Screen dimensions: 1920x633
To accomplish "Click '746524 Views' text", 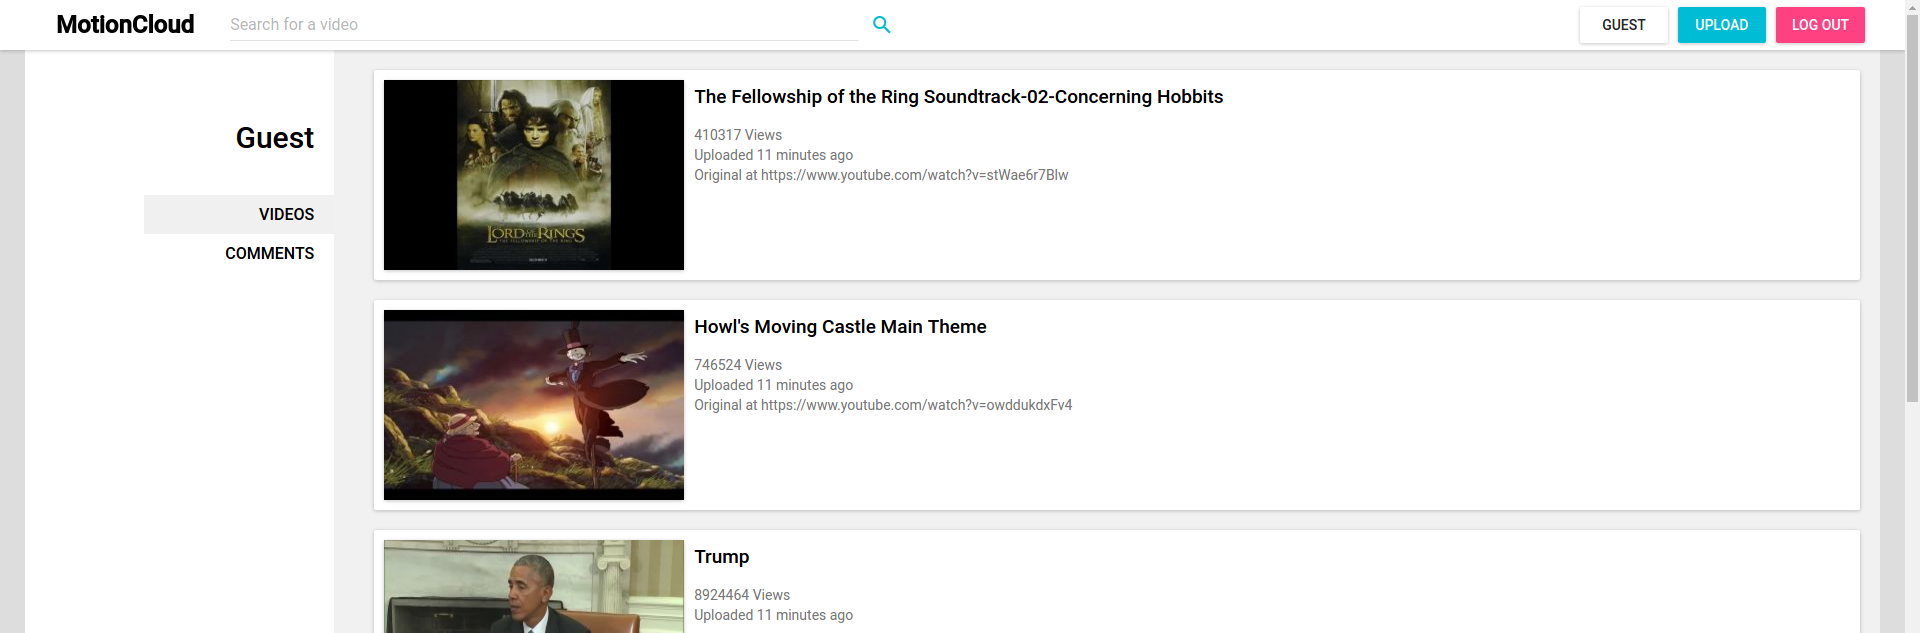I will click(738, 365).
